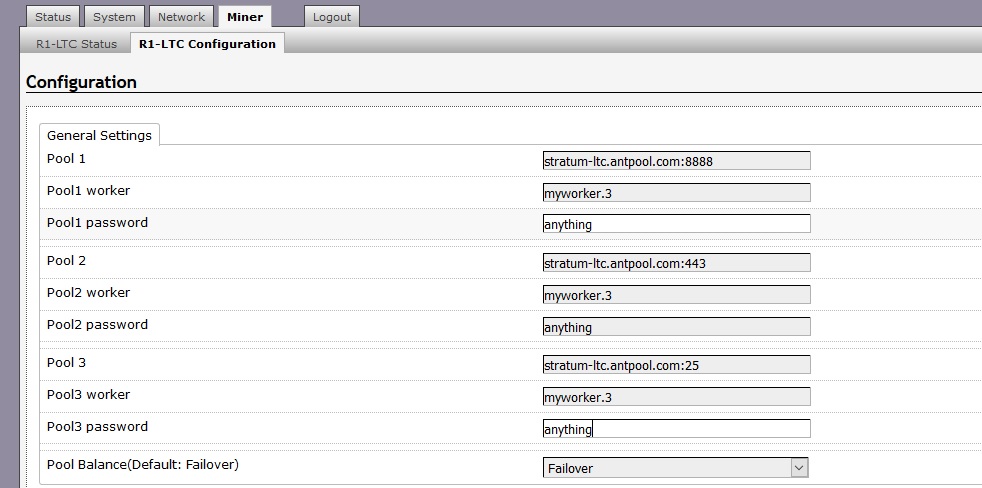
Task: Select the Miner tab
Action: tap(245, 17)
